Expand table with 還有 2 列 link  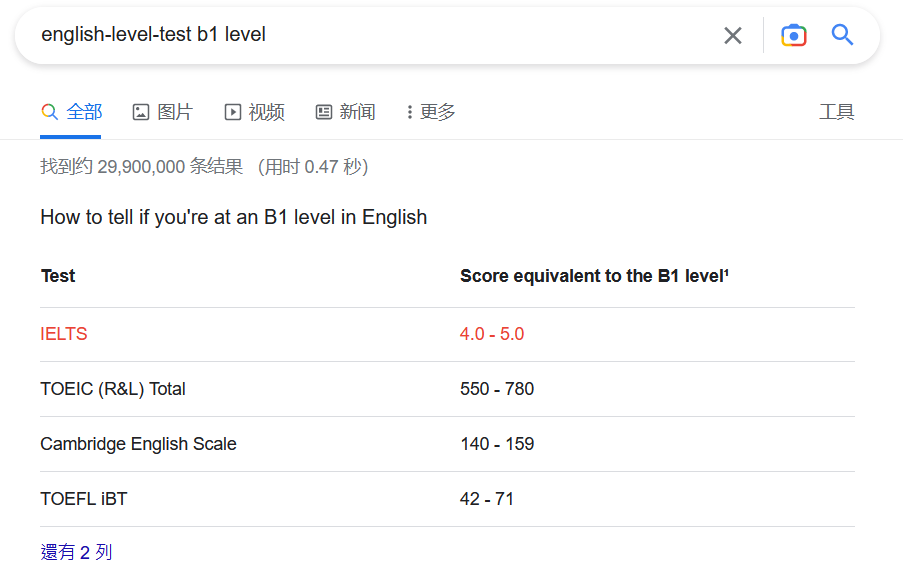point(76,552)
